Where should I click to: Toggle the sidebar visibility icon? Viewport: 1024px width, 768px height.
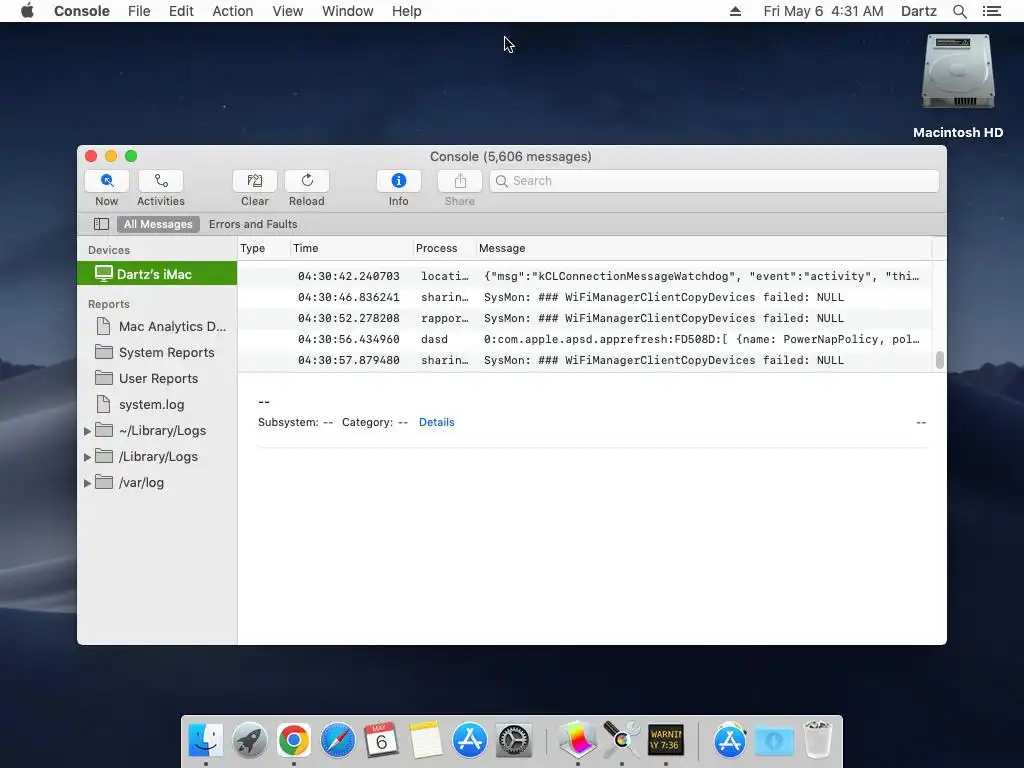click(x=101, y=224)
